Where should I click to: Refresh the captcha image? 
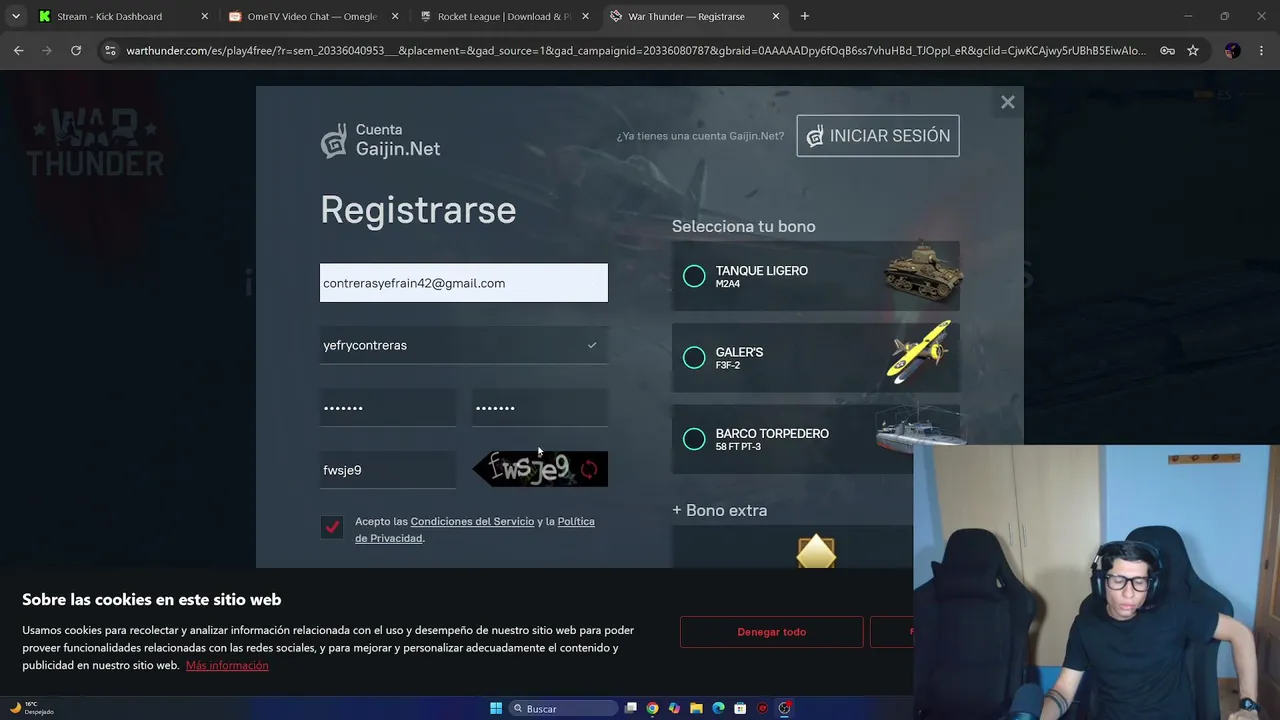(x=589, y=470)
